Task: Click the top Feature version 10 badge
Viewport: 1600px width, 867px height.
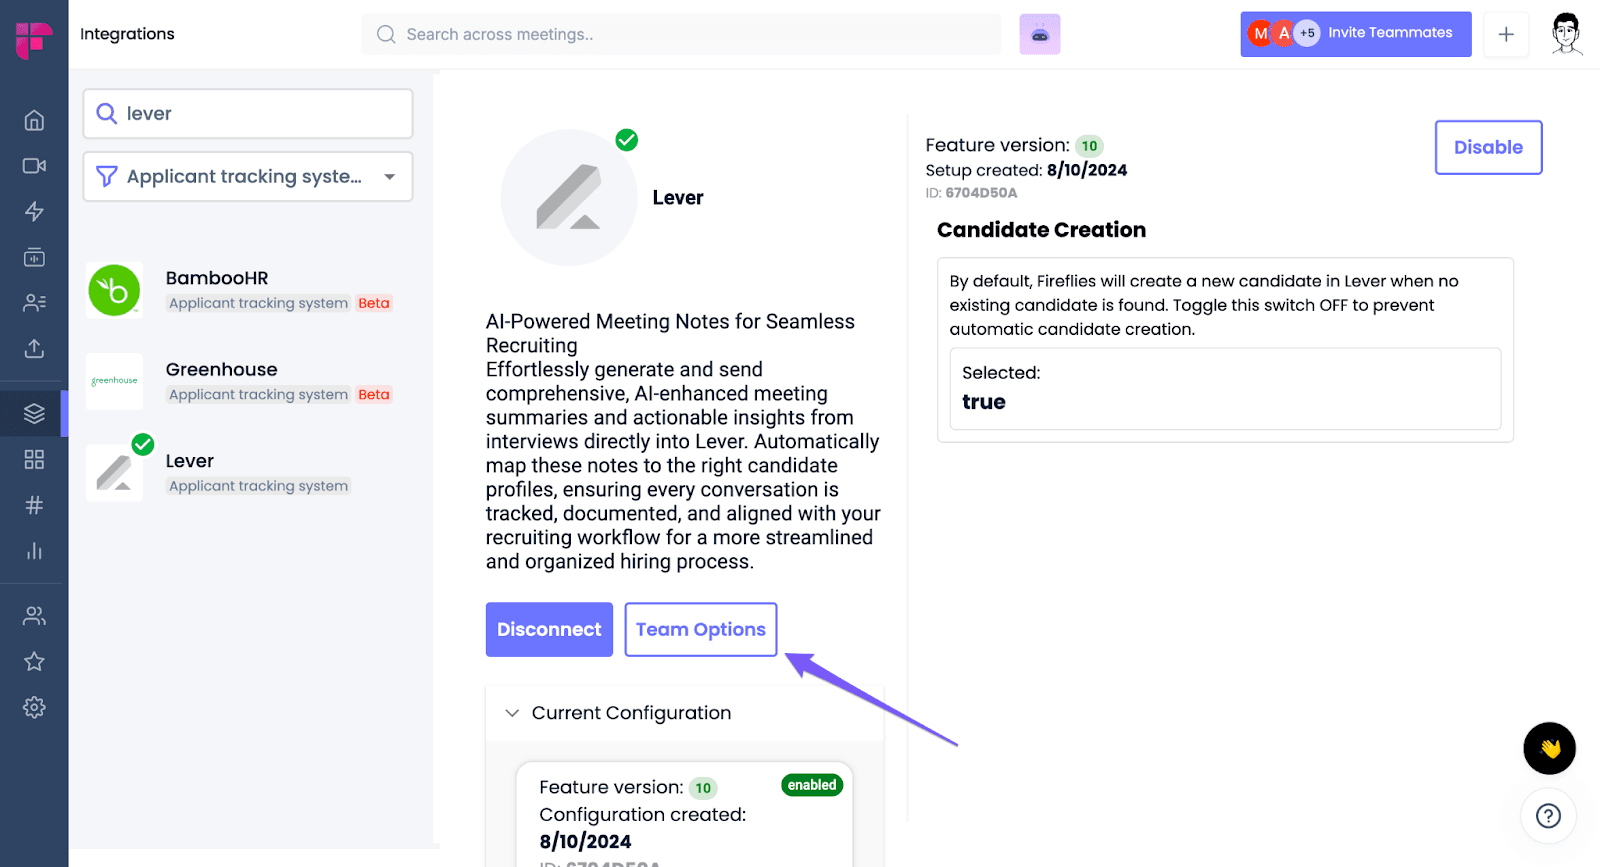Action: (1089, 146)
